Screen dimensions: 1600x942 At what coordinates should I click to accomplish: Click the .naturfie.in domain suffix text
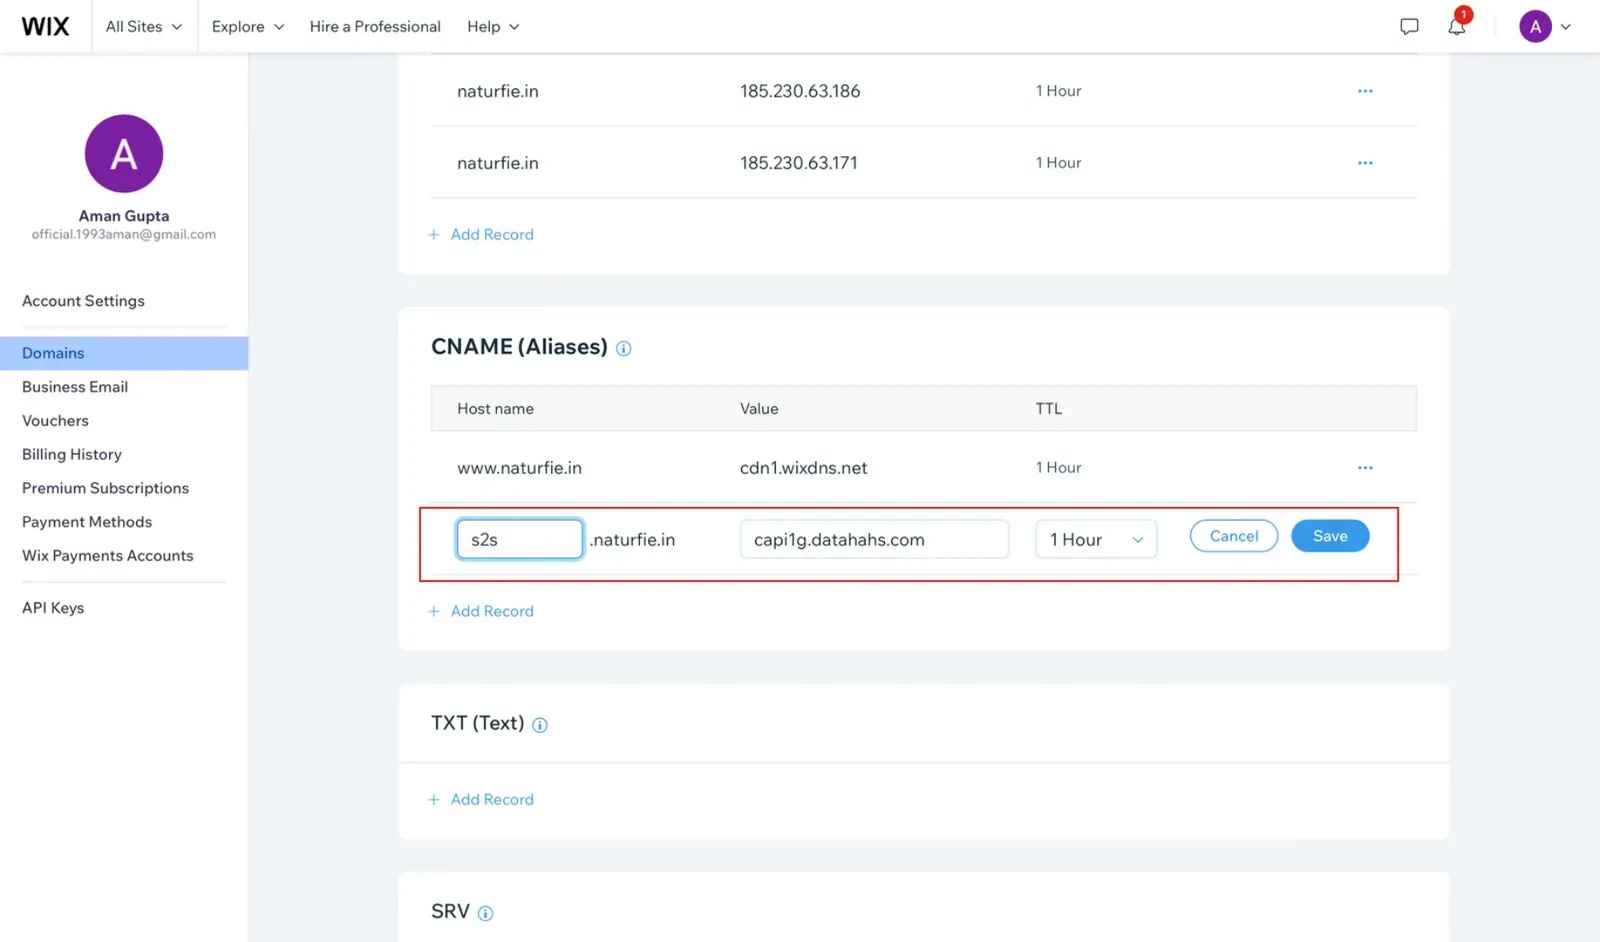click(x=632, y=540)
